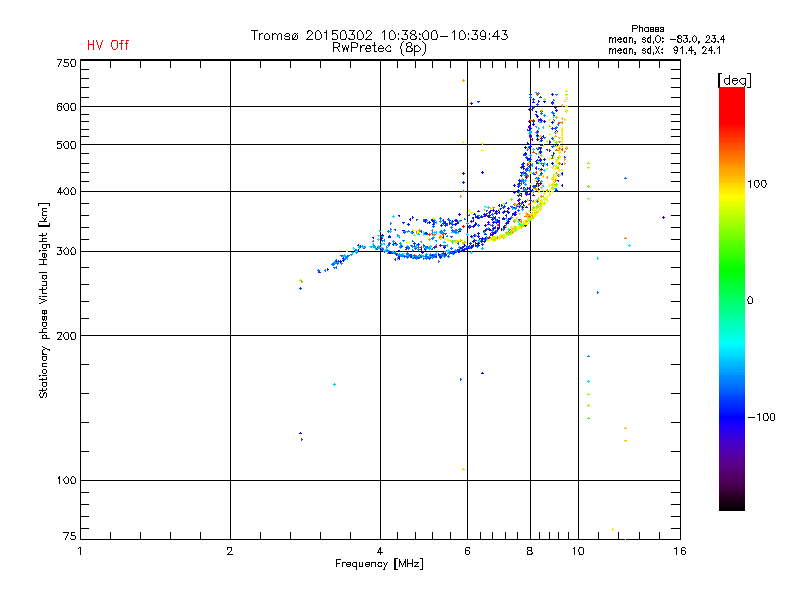Image resolution: width=800 pixels, height=600 pixels.
Task: Click y-axis tick label '100'
Action: (x=66, y=480)
